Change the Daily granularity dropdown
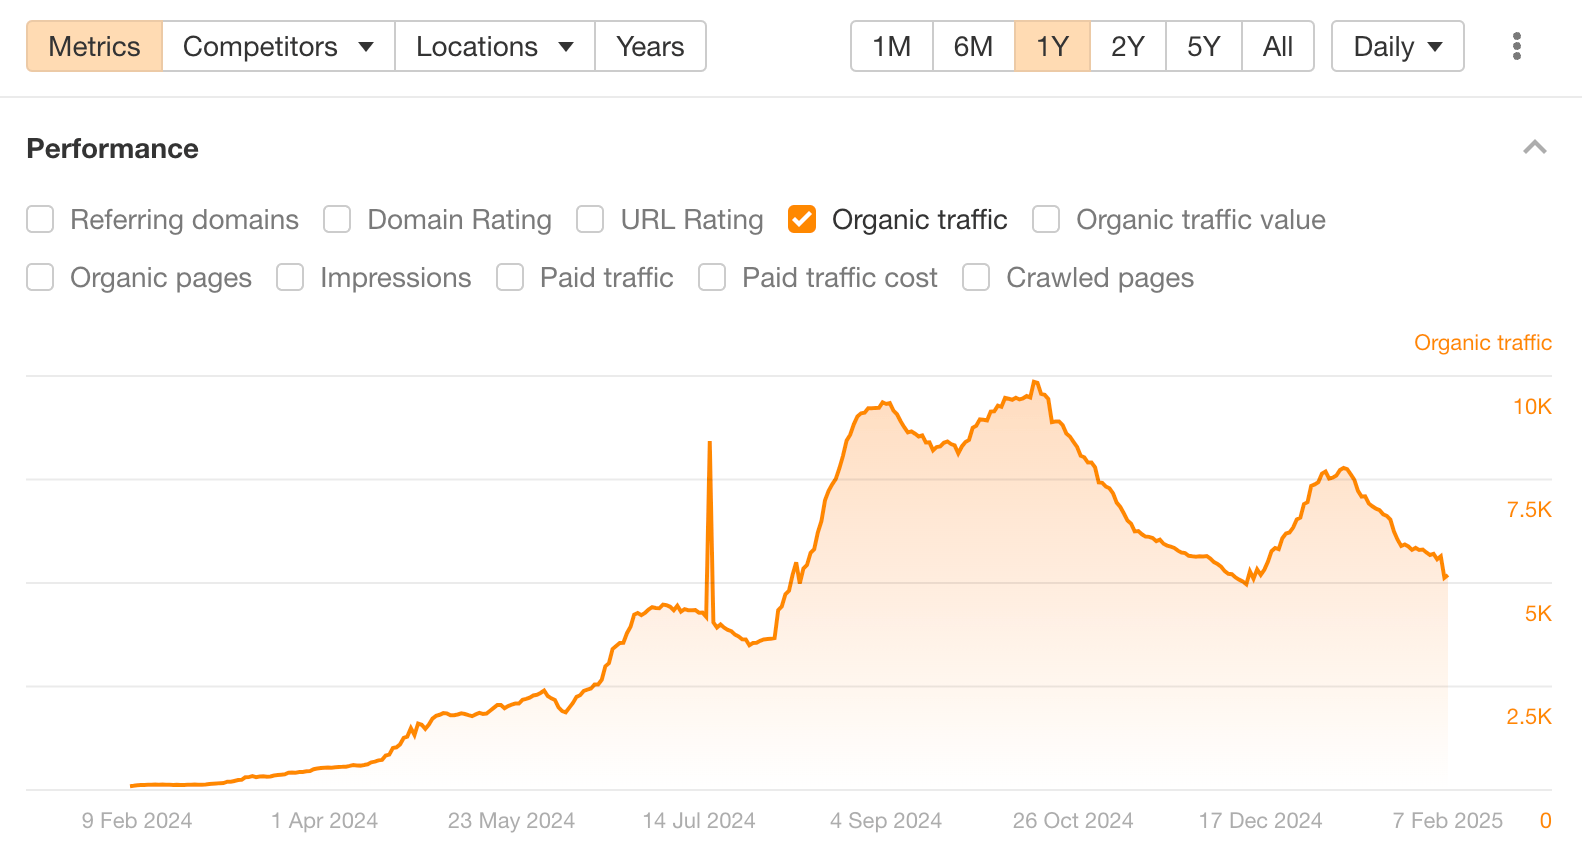This screenshot has height=856, width=1582. [x=1397, y=46]
